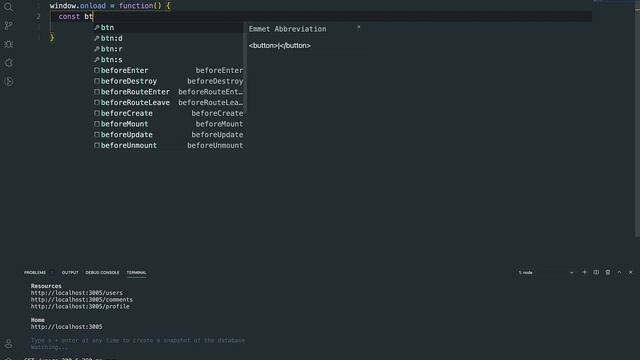Image resolution: width=640 pixels, height=360 pixels.
Task: Pick the beforeUnmount suggestion
Action: click(x=168, y=145)
